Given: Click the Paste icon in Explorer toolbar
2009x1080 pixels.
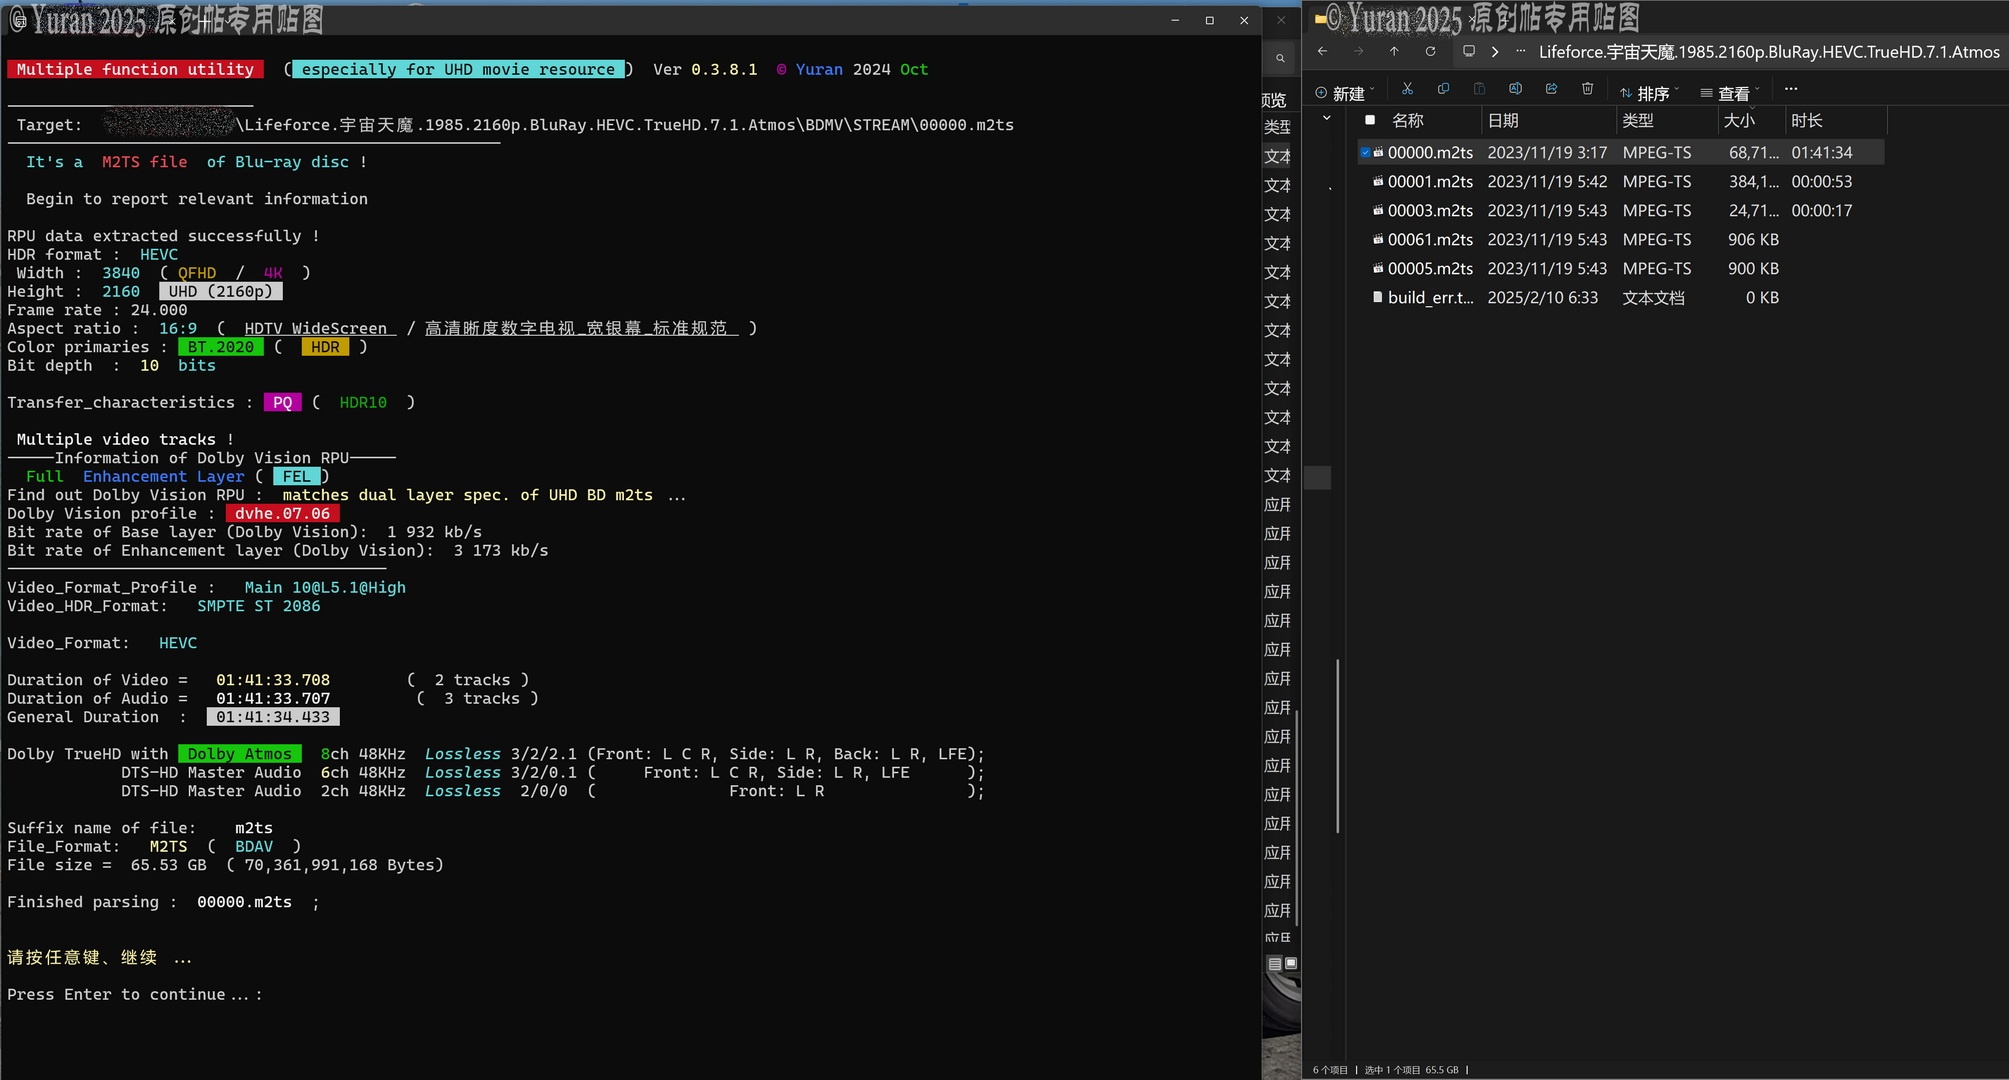Looking at the screenshot, I should coord(1479,89).
